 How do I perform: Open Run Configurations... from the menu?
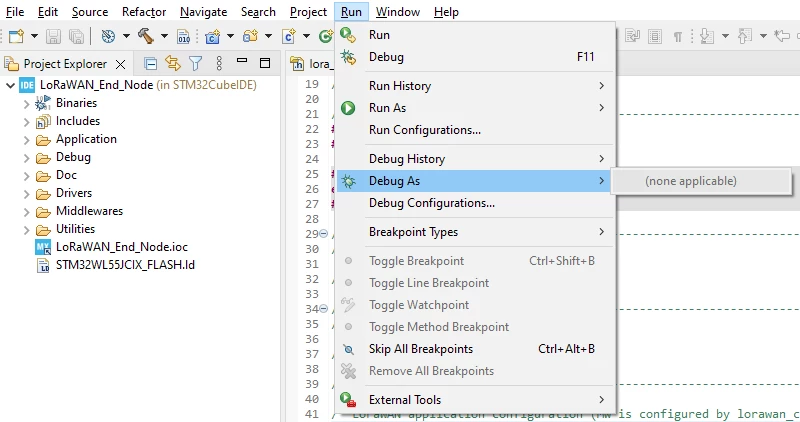click(476, 130)
